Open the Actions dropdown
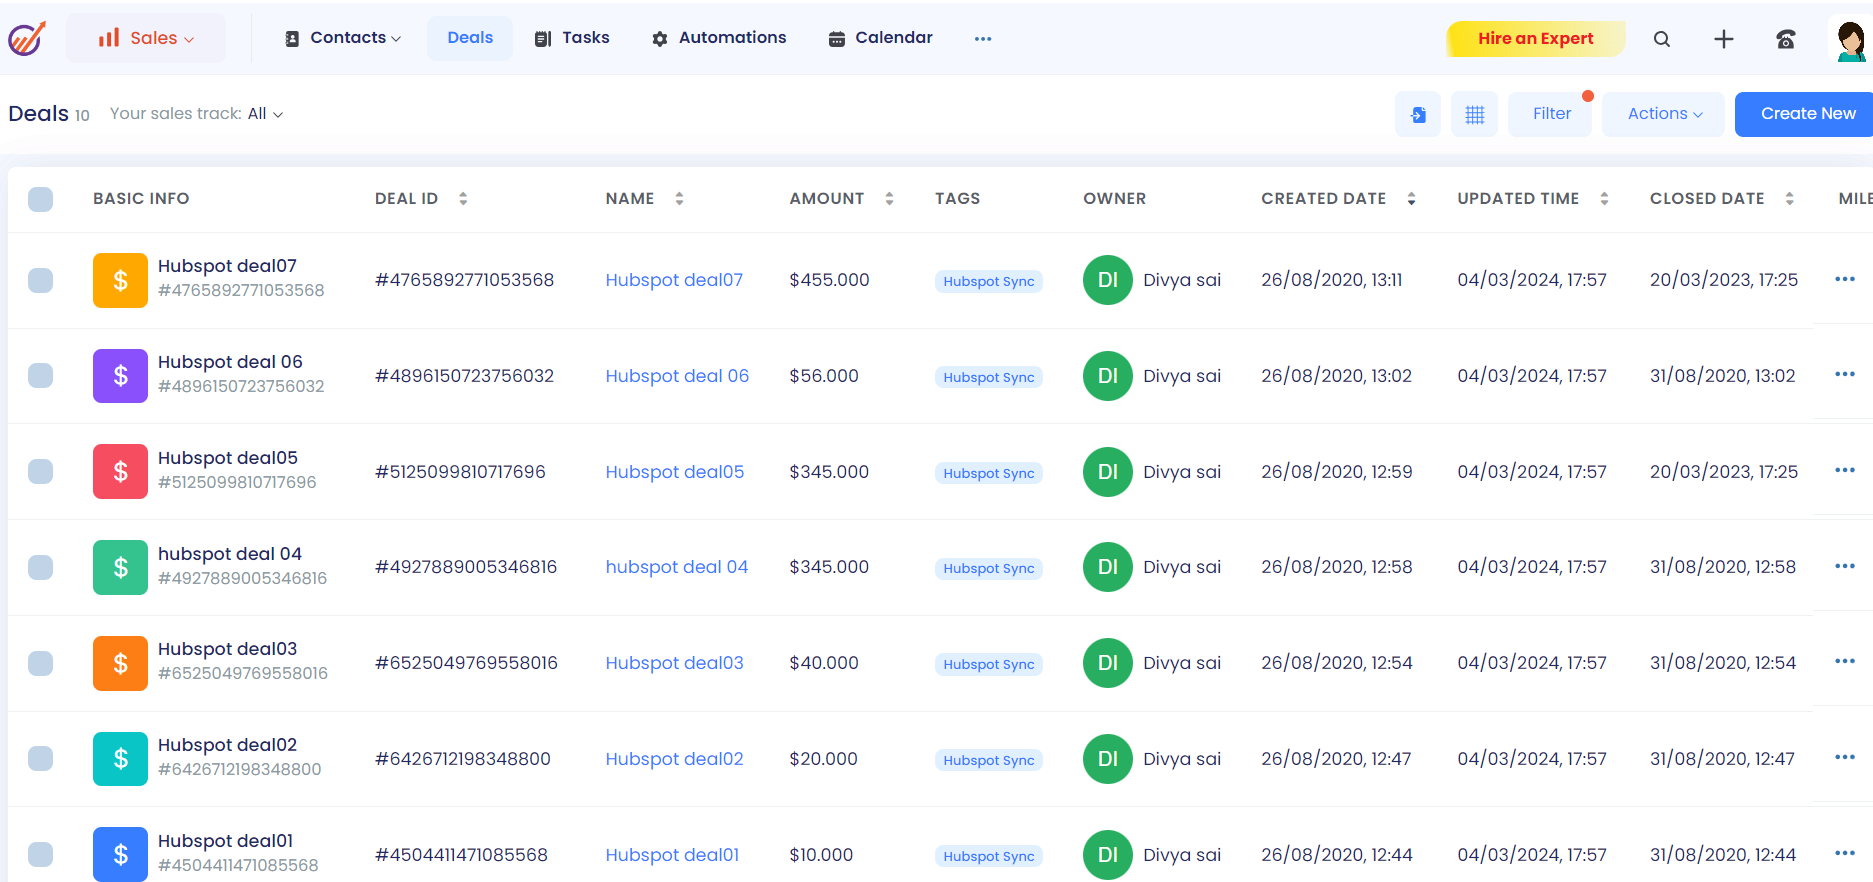 click(x=1663, y=114)
